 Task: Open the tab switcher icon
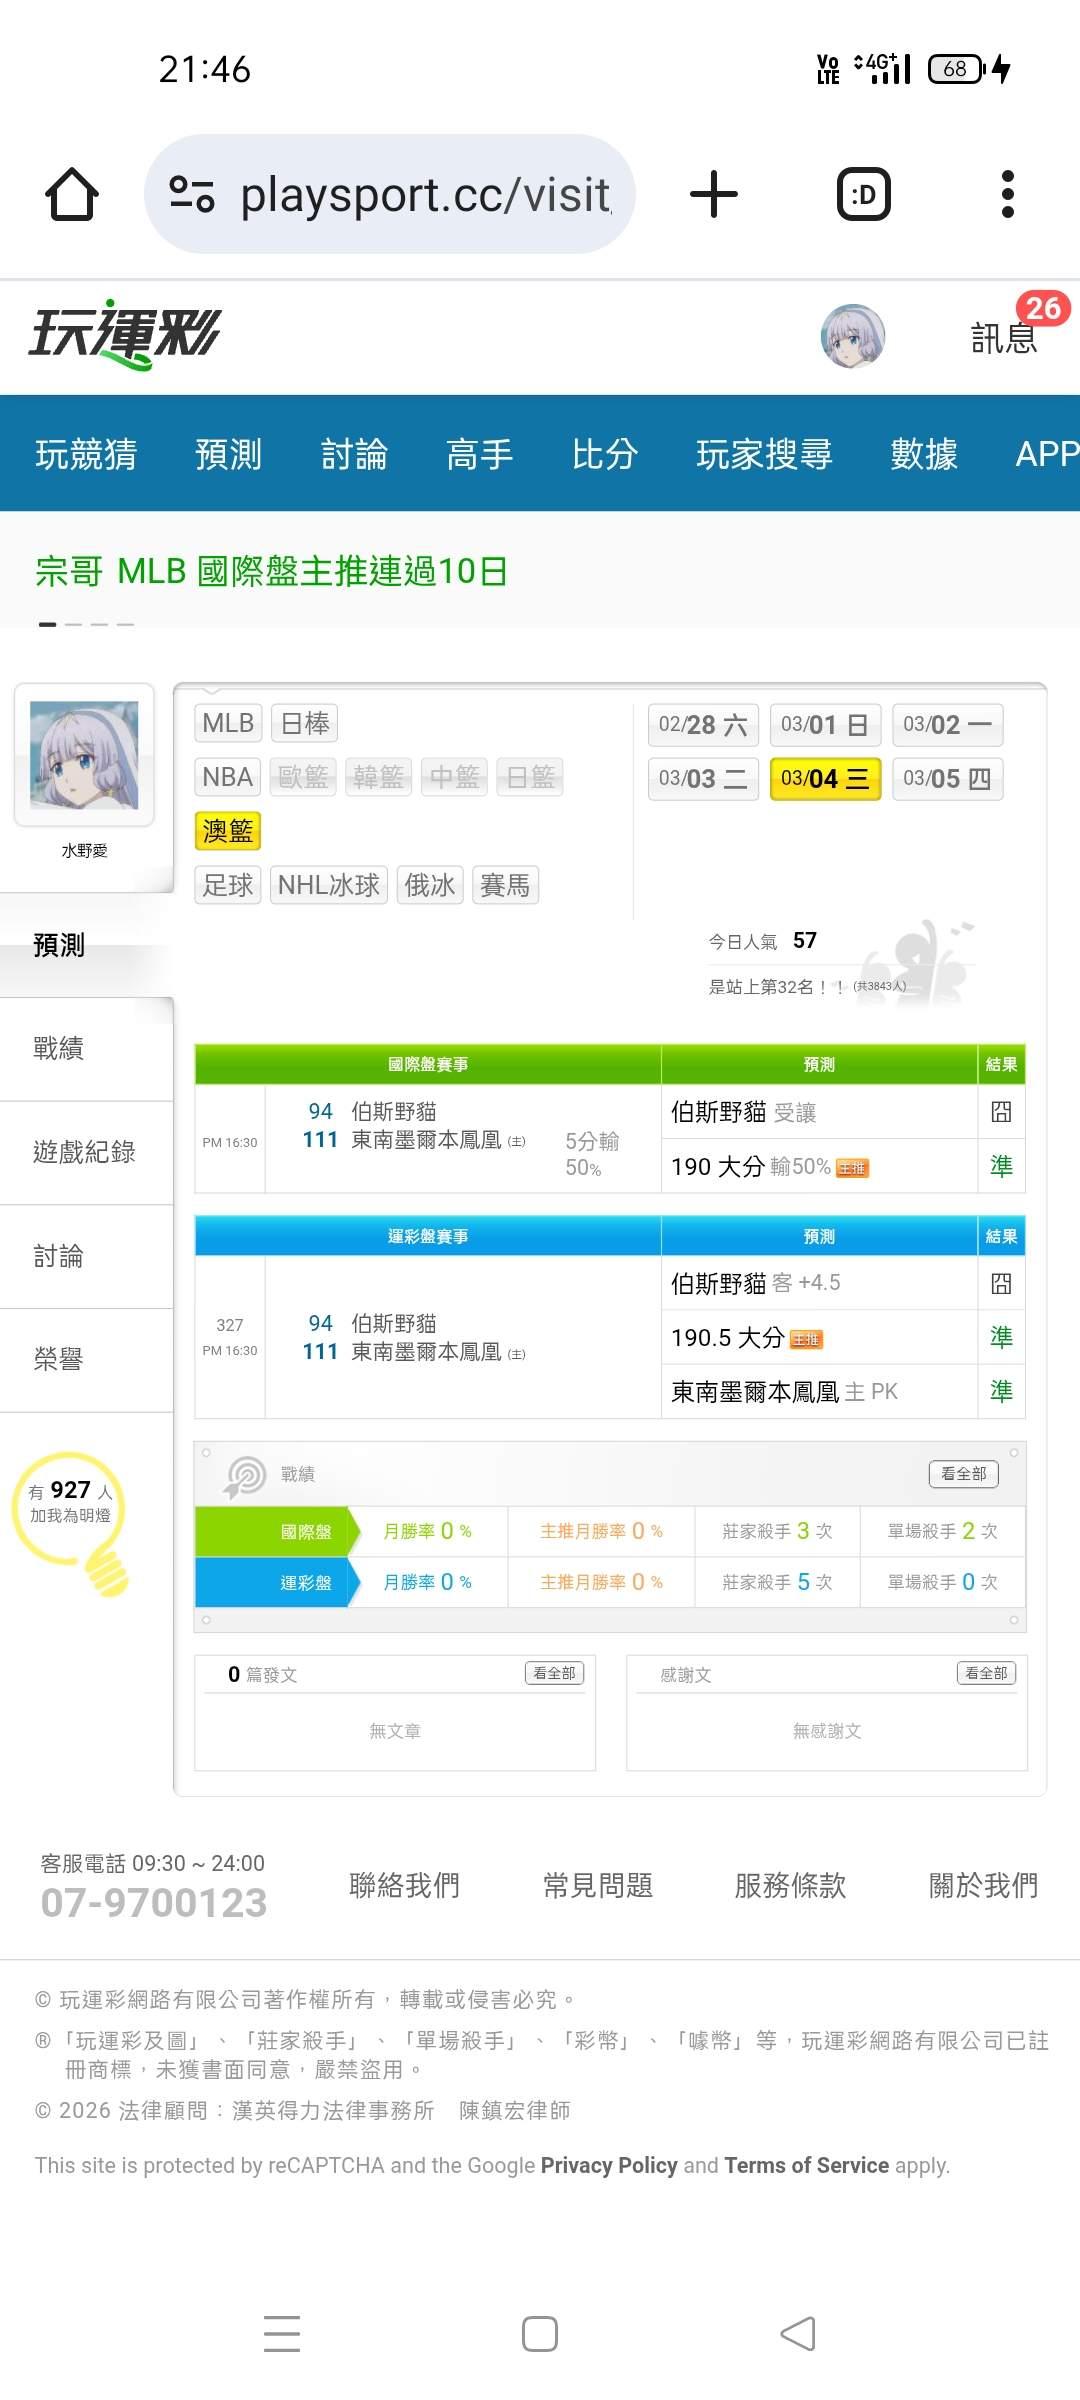tap(863, 194)
